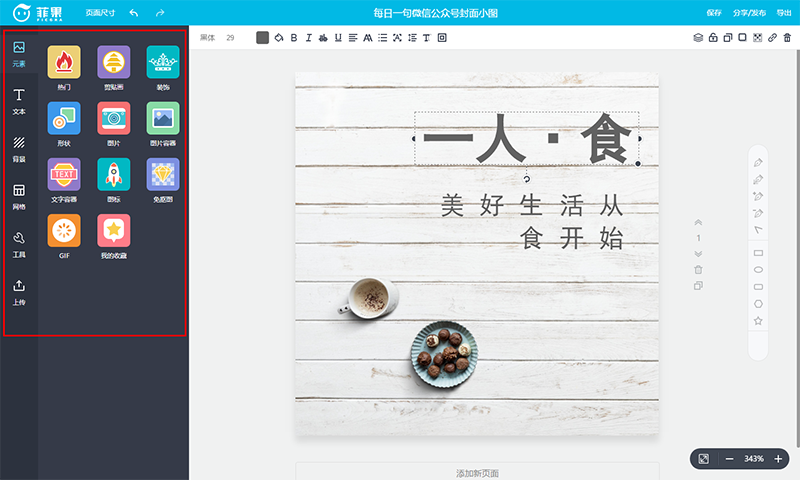
Task: Open the 免抠图 diamond cutout category
Action: click(x=163, y=174)
